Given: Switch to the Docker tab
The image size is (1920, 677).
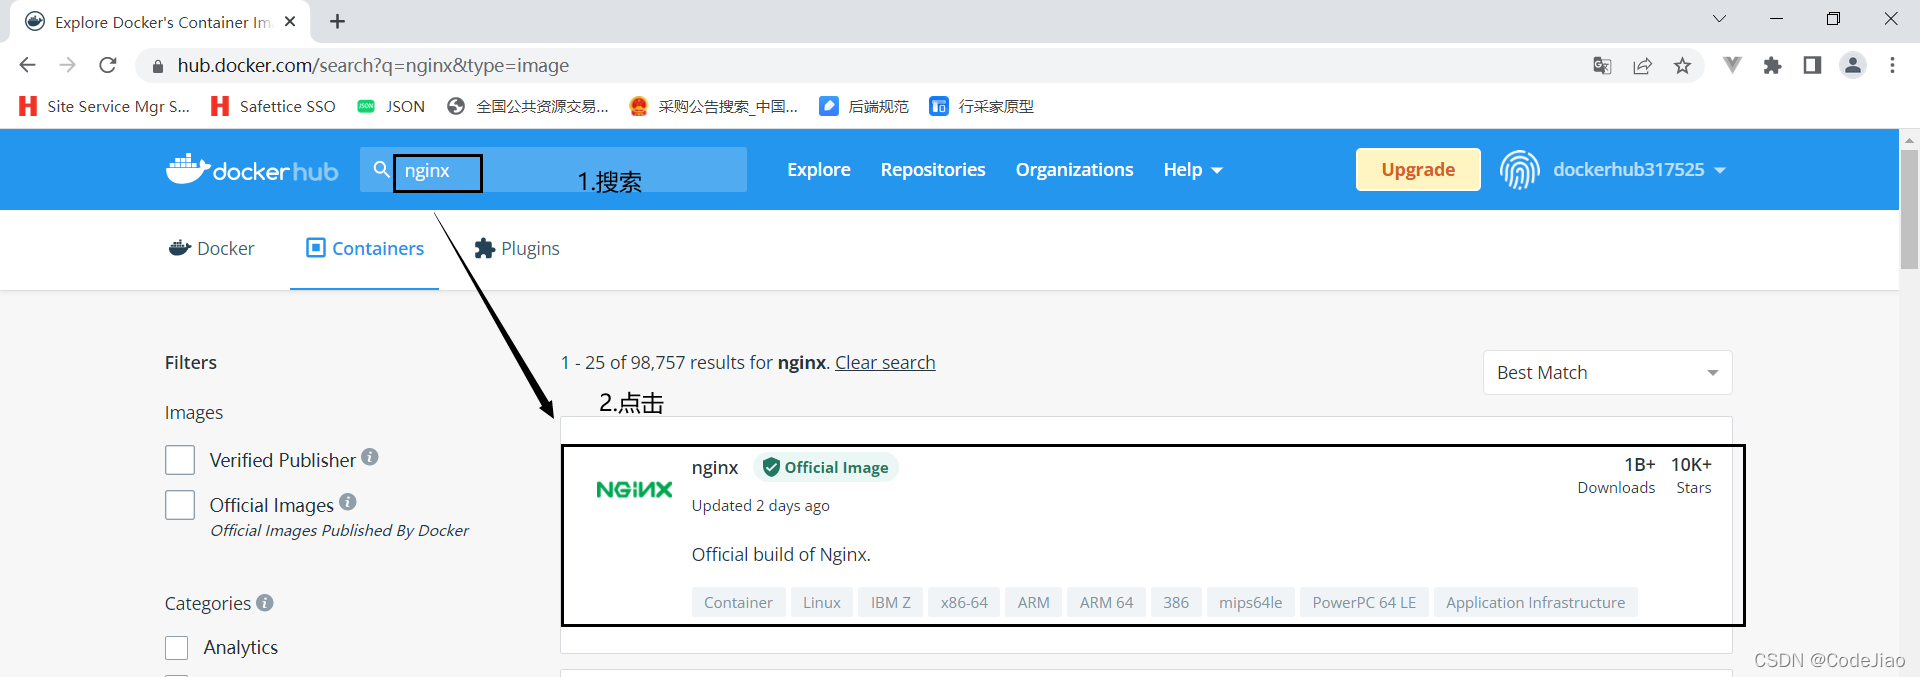Looking at the screenshot, I should tap(212, 248).
